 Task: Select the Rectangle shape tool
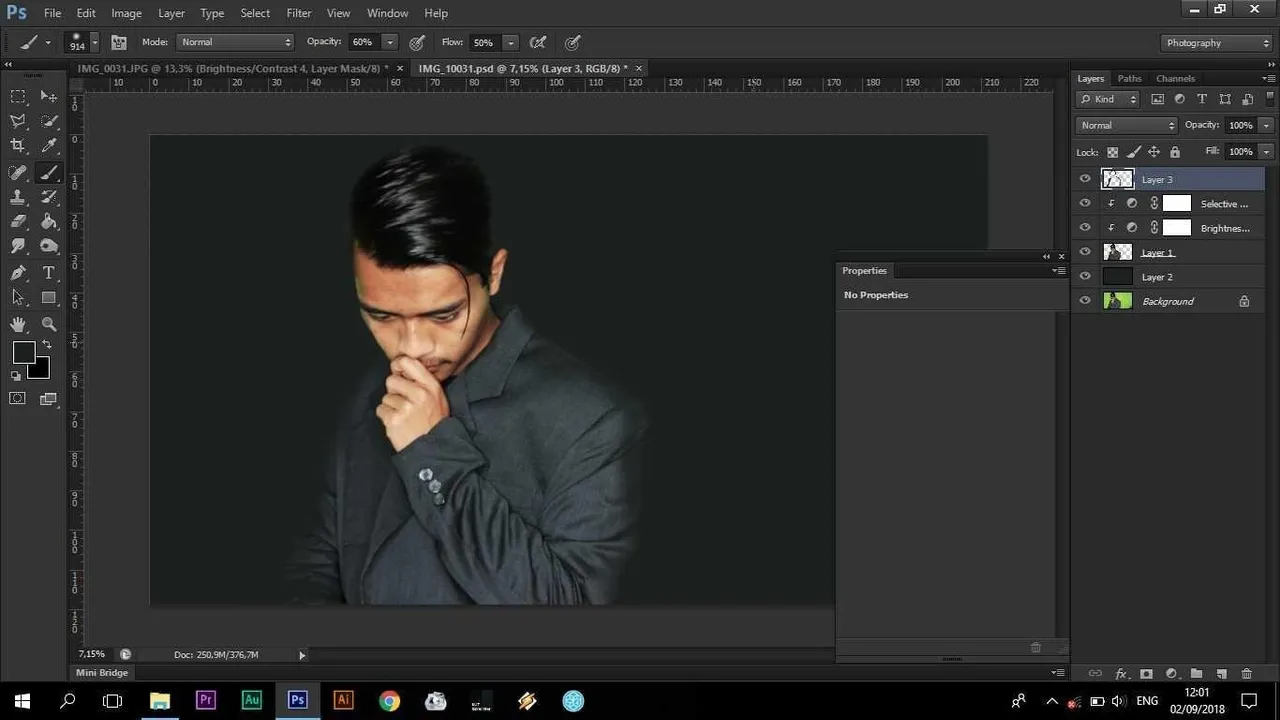coord(49,297)
